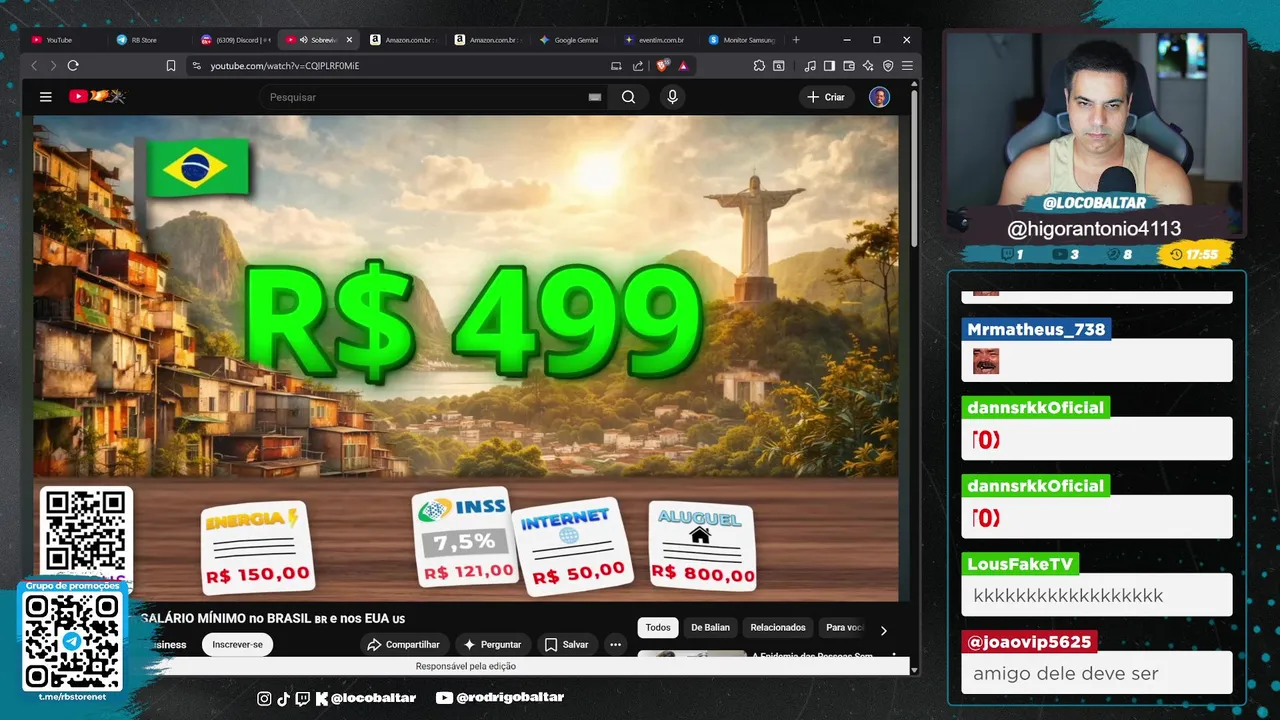Screen dimensions: 1280x720
Task: Switch to the YouTube tab
Action: point(65,40)
